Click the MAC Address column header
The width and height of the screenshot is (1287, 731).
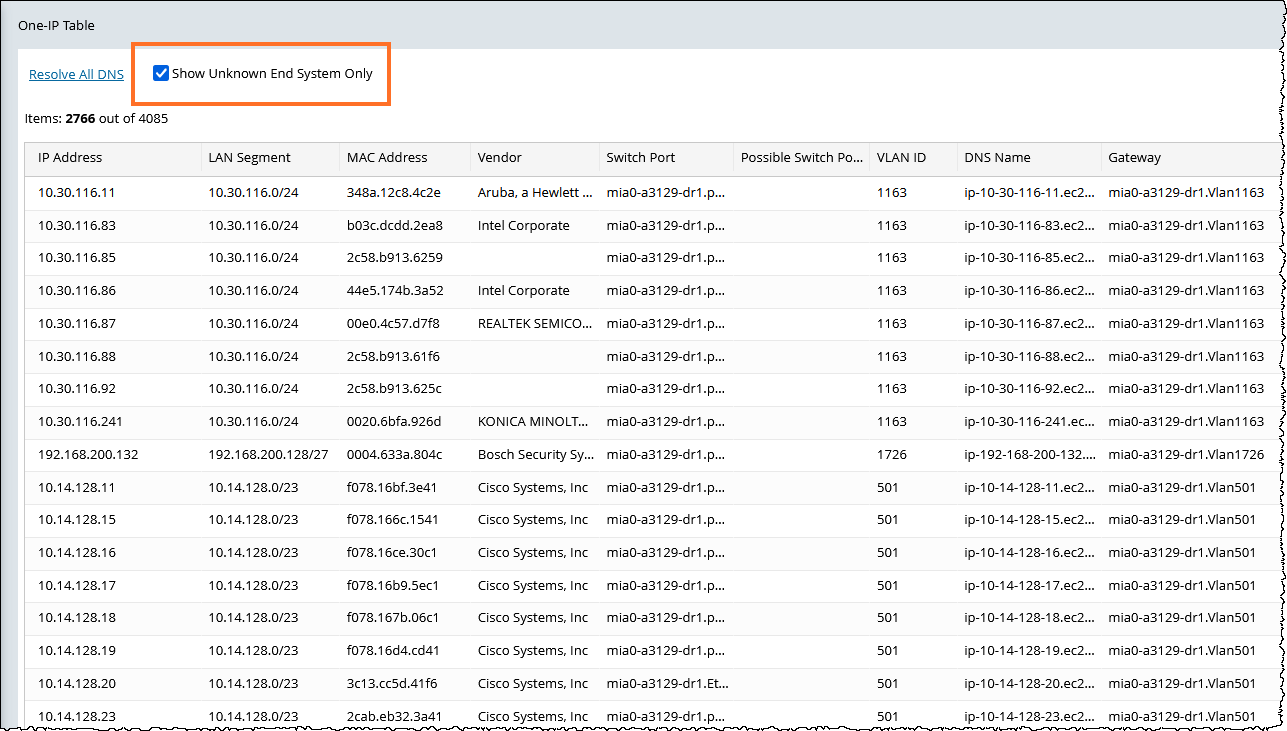(x=387, y=157)
